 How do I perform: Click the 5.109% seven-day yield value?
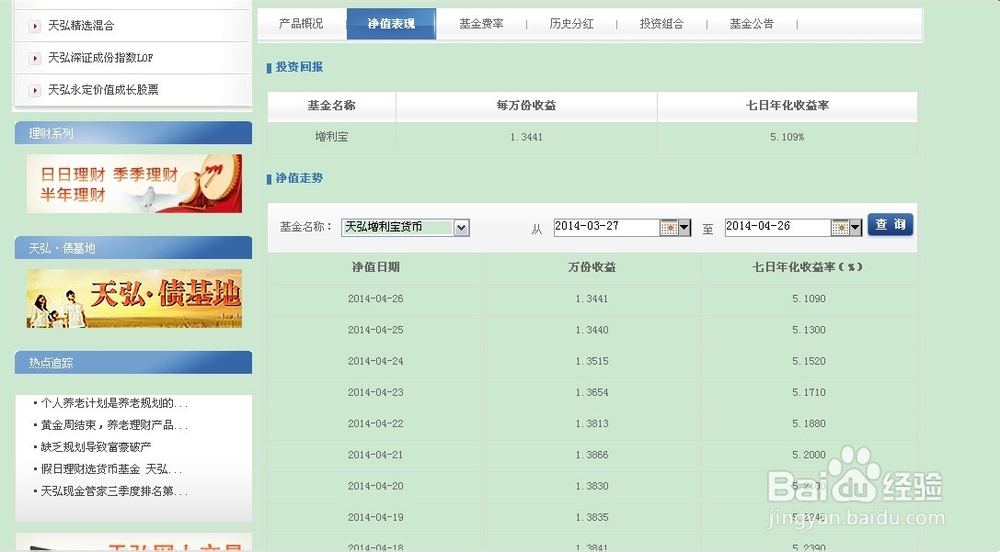click(x=787, y=137)
